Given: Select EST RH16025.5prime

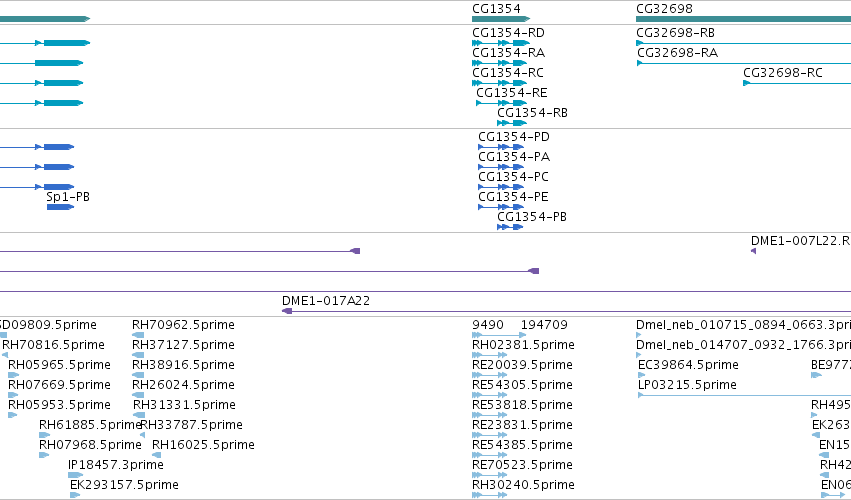Looking at the screenshot, I should click(x=204, y=445).
